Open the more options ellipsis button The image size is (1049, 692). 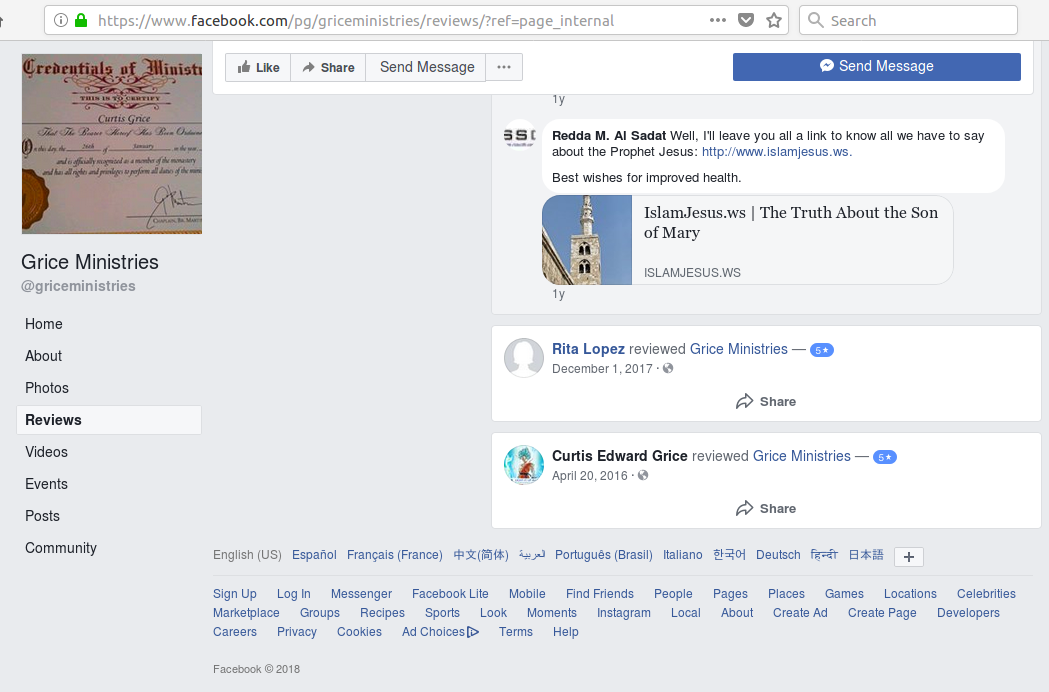click(x=504, y=68)
